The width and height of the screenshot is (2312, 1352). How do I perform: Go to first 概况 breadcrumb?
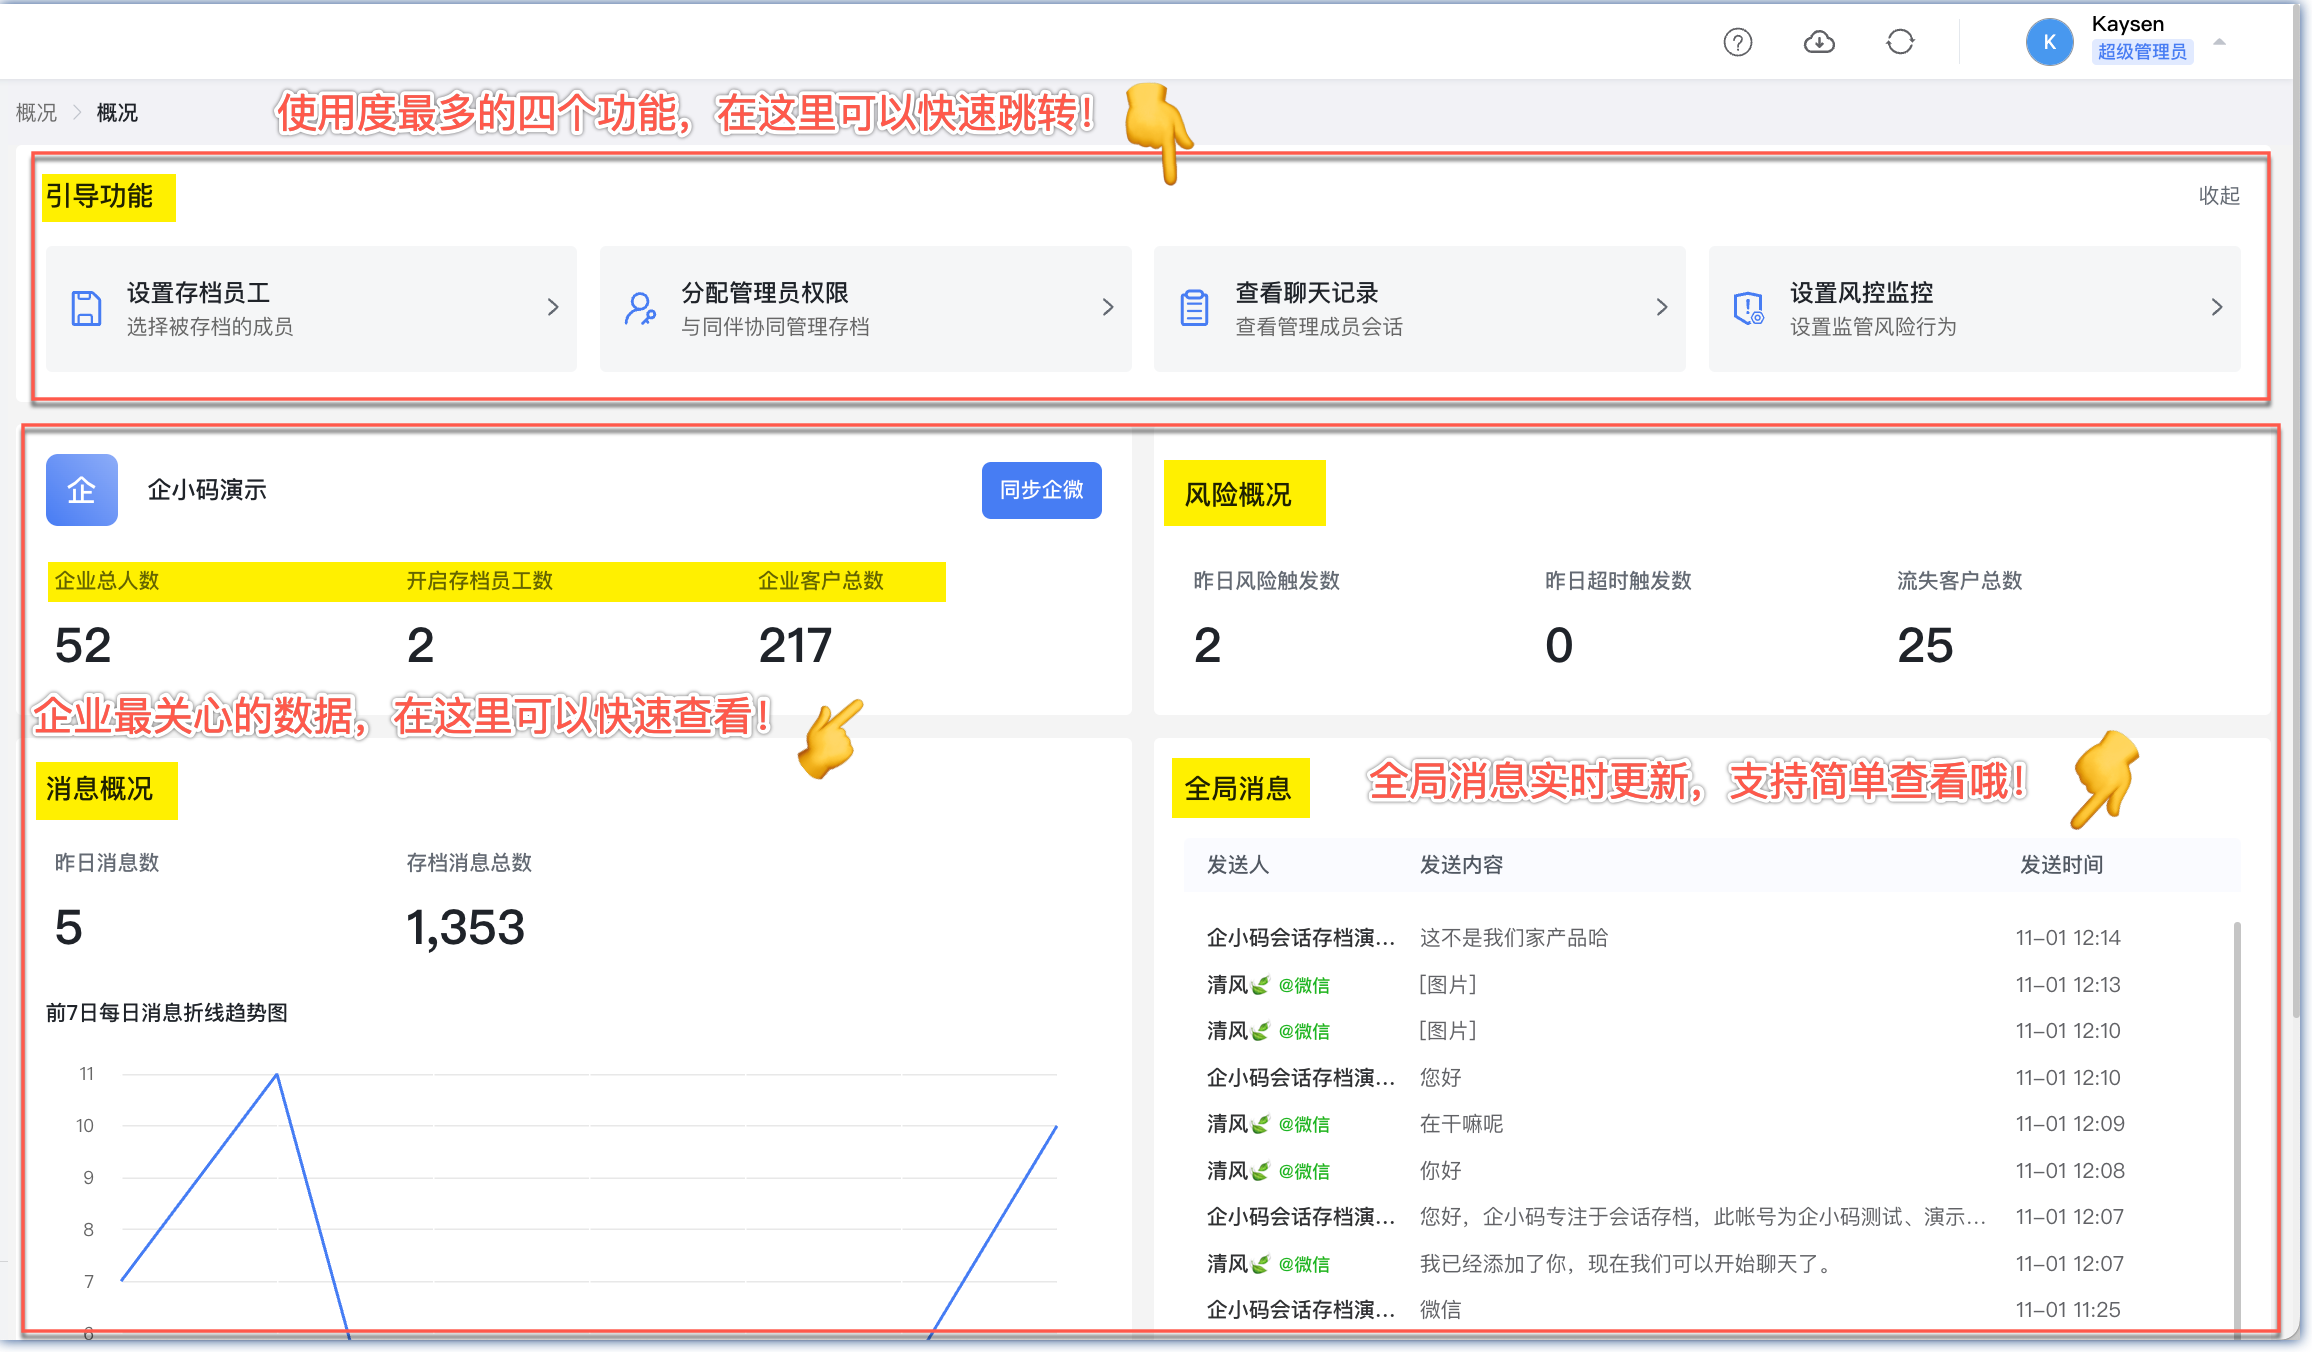(x=36, y=113)
